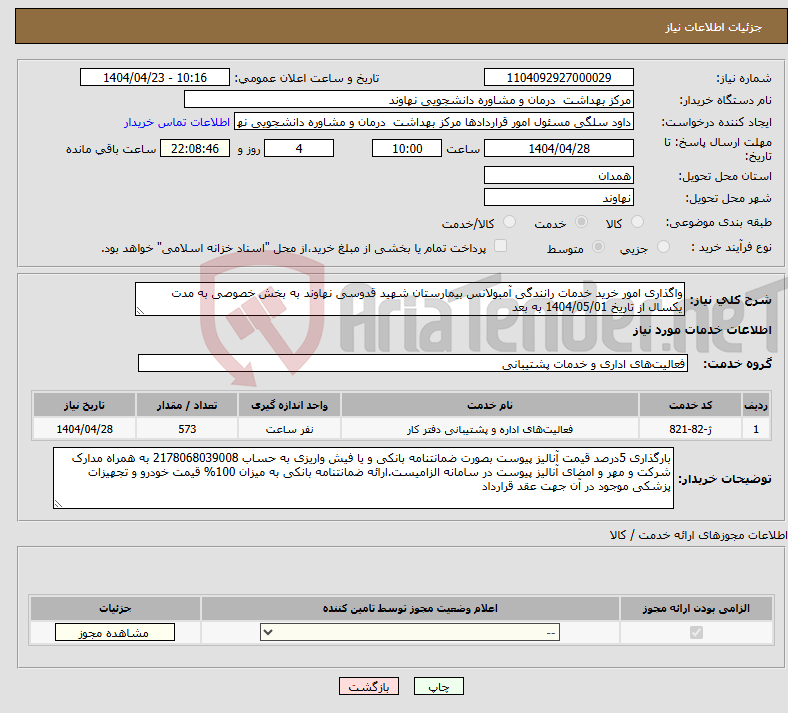The width and height of the screenshot is (788, 713).
Task: Click the شماره نیاز field 1104092927000029
Action: pyautogui.click(x=559, y=77)
